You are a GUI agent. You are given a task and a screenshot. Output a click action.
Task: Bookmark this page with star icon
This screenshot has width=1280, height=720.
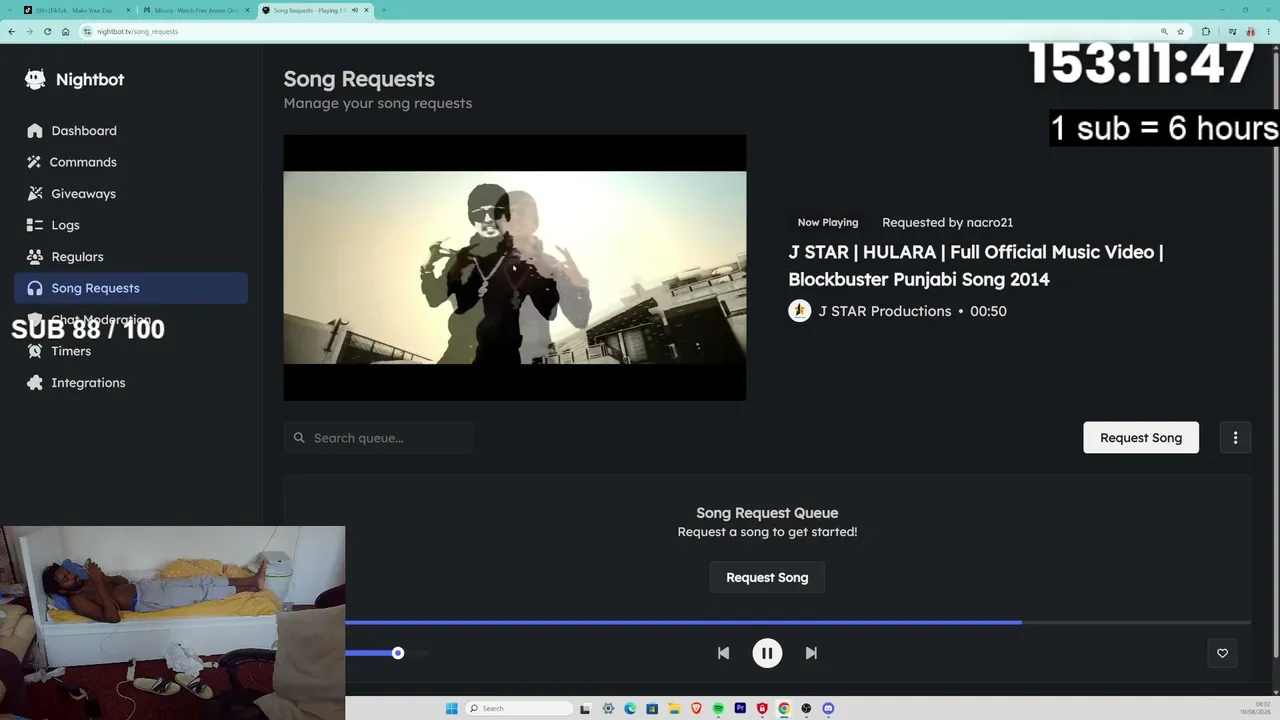point(1180,31)
